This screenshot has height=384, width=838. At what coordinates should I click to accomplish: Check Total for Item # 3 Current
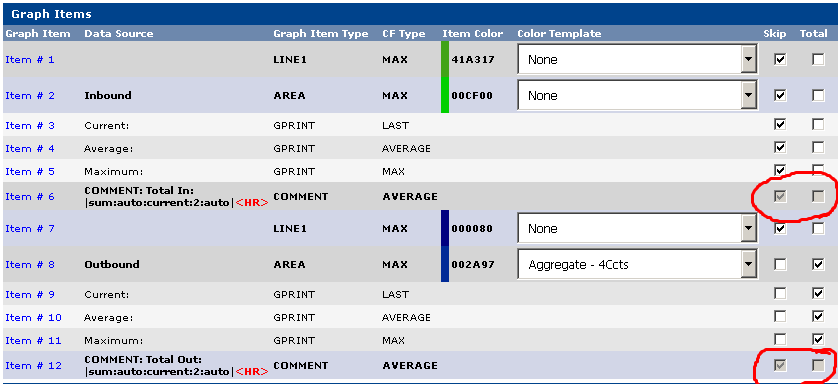tap(818, 124)
